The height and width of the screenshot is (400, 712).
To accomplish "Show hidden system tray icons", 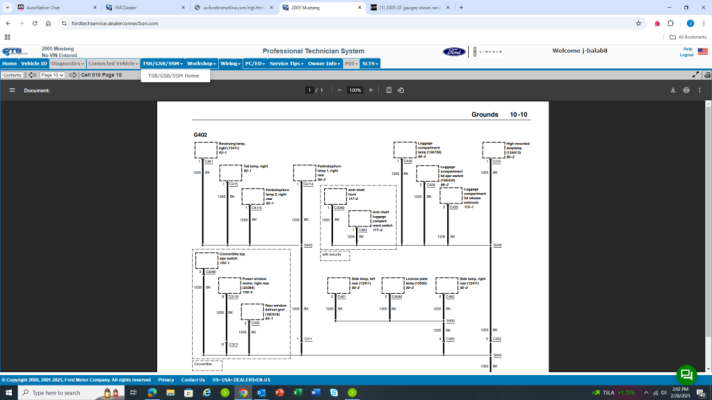I will click(646, 393).
